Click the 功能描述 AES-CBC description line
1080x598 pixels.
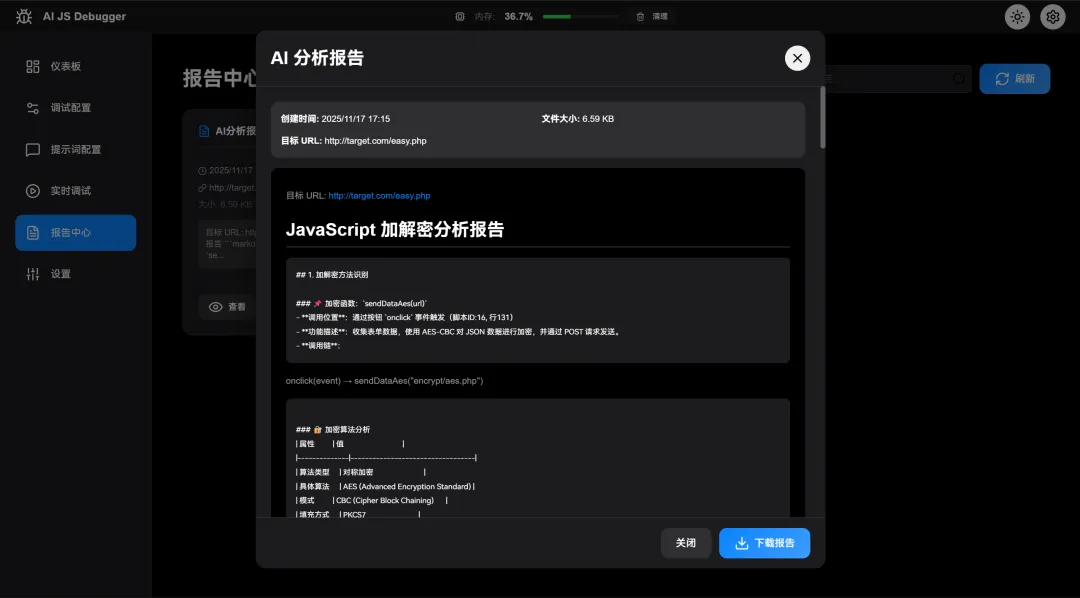pos(459,331)
